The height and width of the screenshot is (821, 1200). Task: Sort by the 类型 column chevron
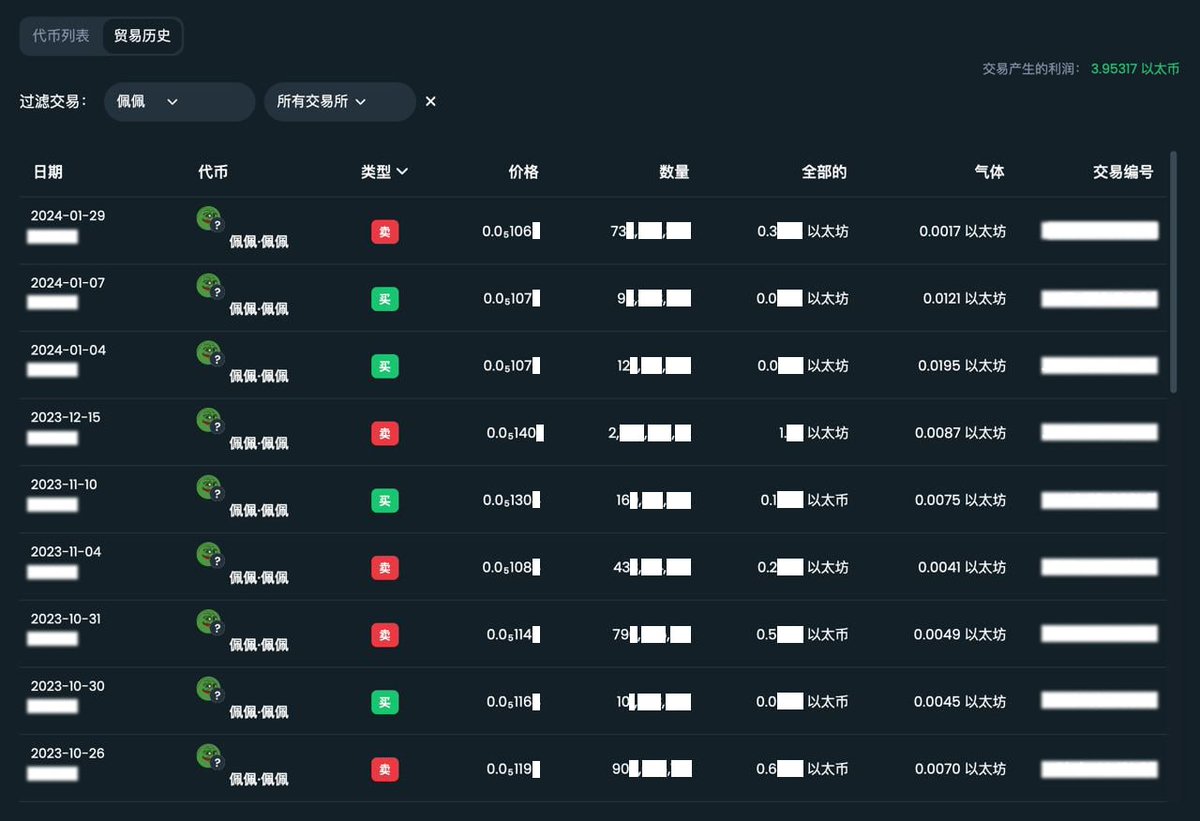tap(402, 172)
